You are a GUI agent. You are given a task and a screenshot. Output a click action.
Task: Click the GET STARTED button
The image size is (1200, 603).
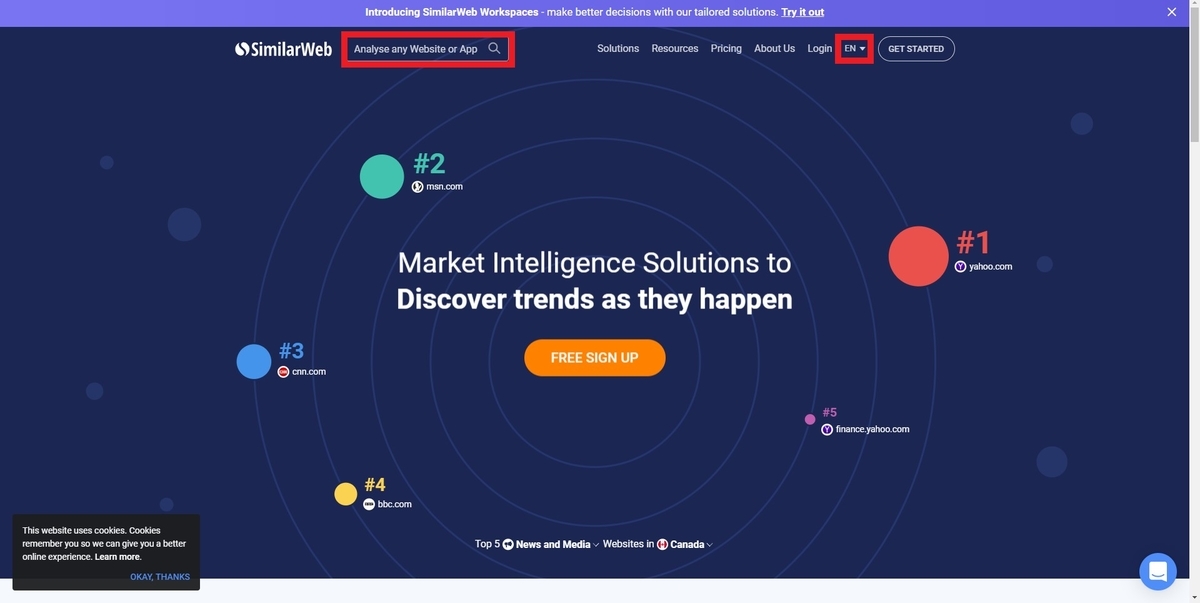click(916, 48)
